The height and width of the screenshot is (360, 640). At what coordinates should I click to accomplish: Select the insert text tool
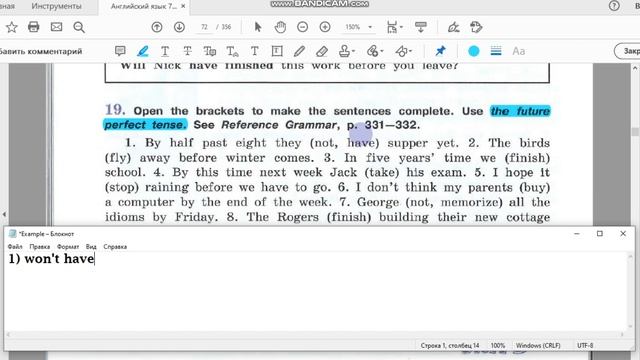pyautogui.click(x=232, y=51)
